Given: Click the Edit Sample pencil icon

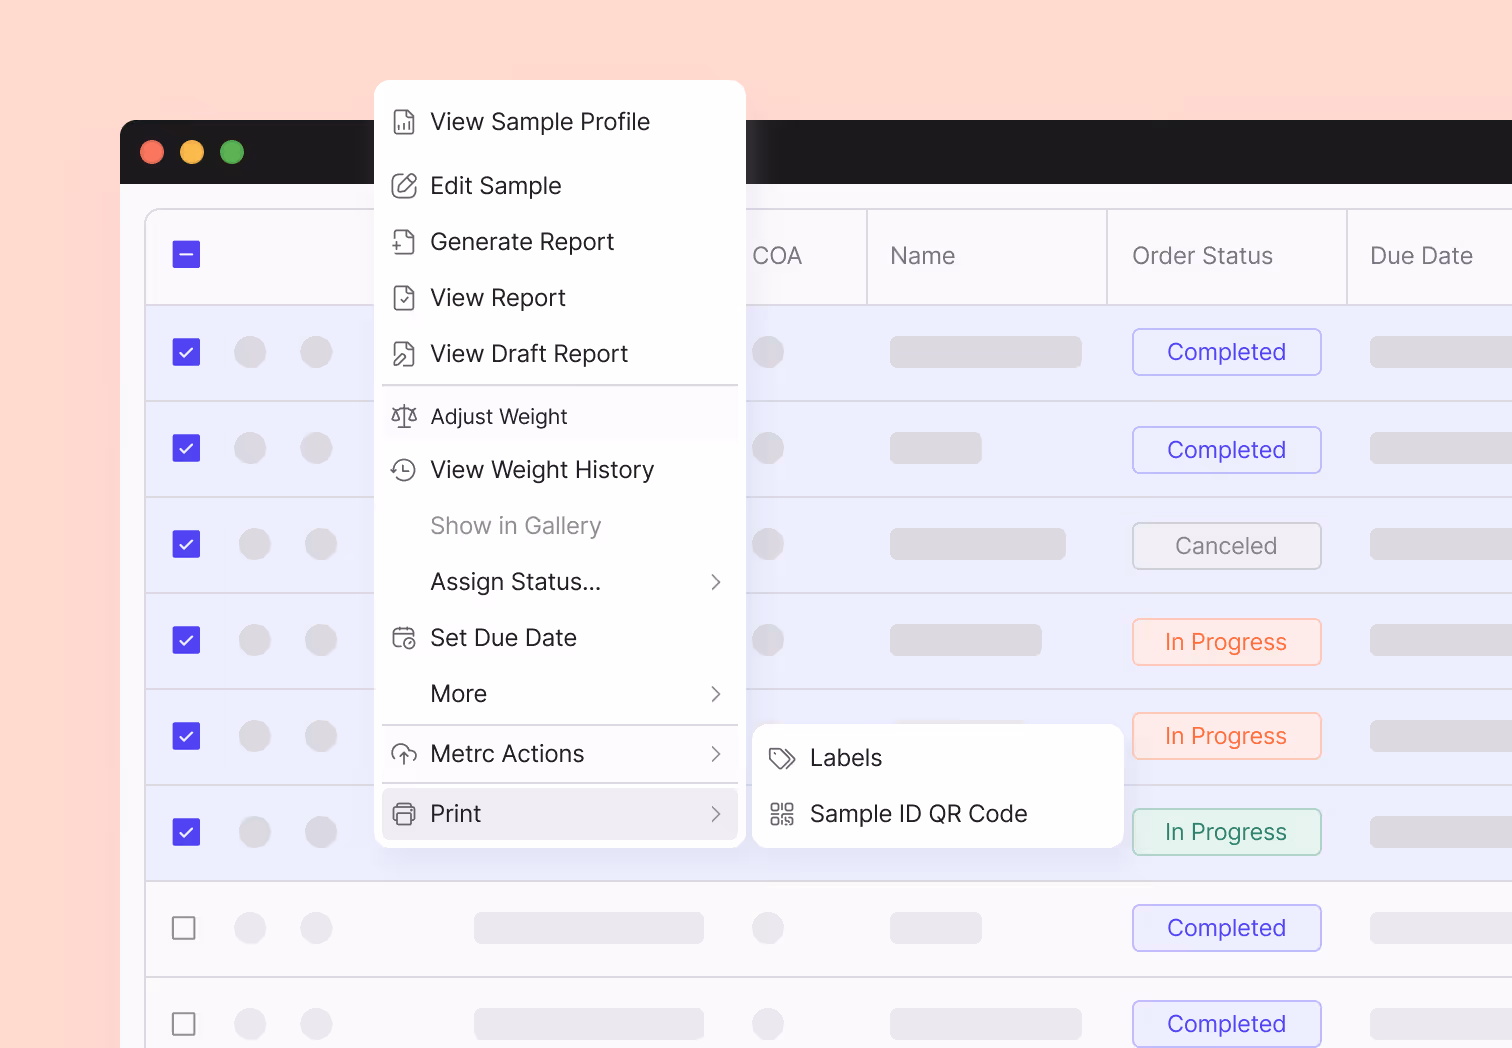Looking at the screenshot, I should point(404,185).
